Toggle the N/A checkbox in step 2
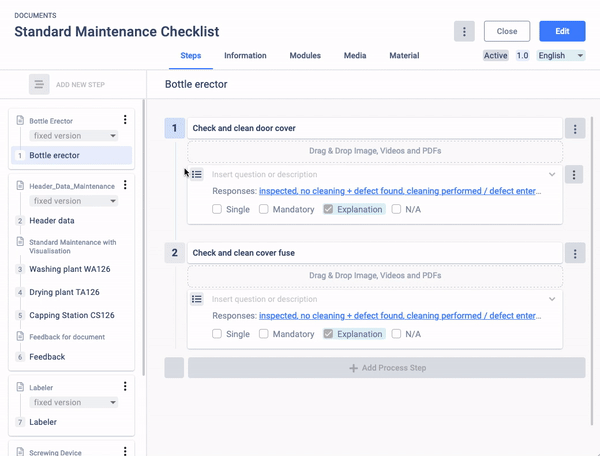The height and width of the screenshot is (456, 600). [396, 334]
